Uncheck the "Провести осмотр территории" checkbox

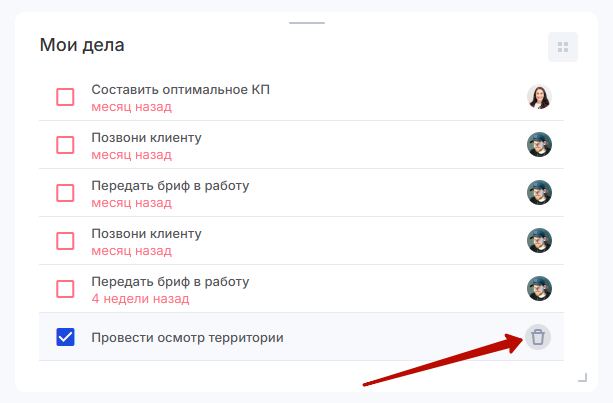pyautogui.click(x=65, y=337)
